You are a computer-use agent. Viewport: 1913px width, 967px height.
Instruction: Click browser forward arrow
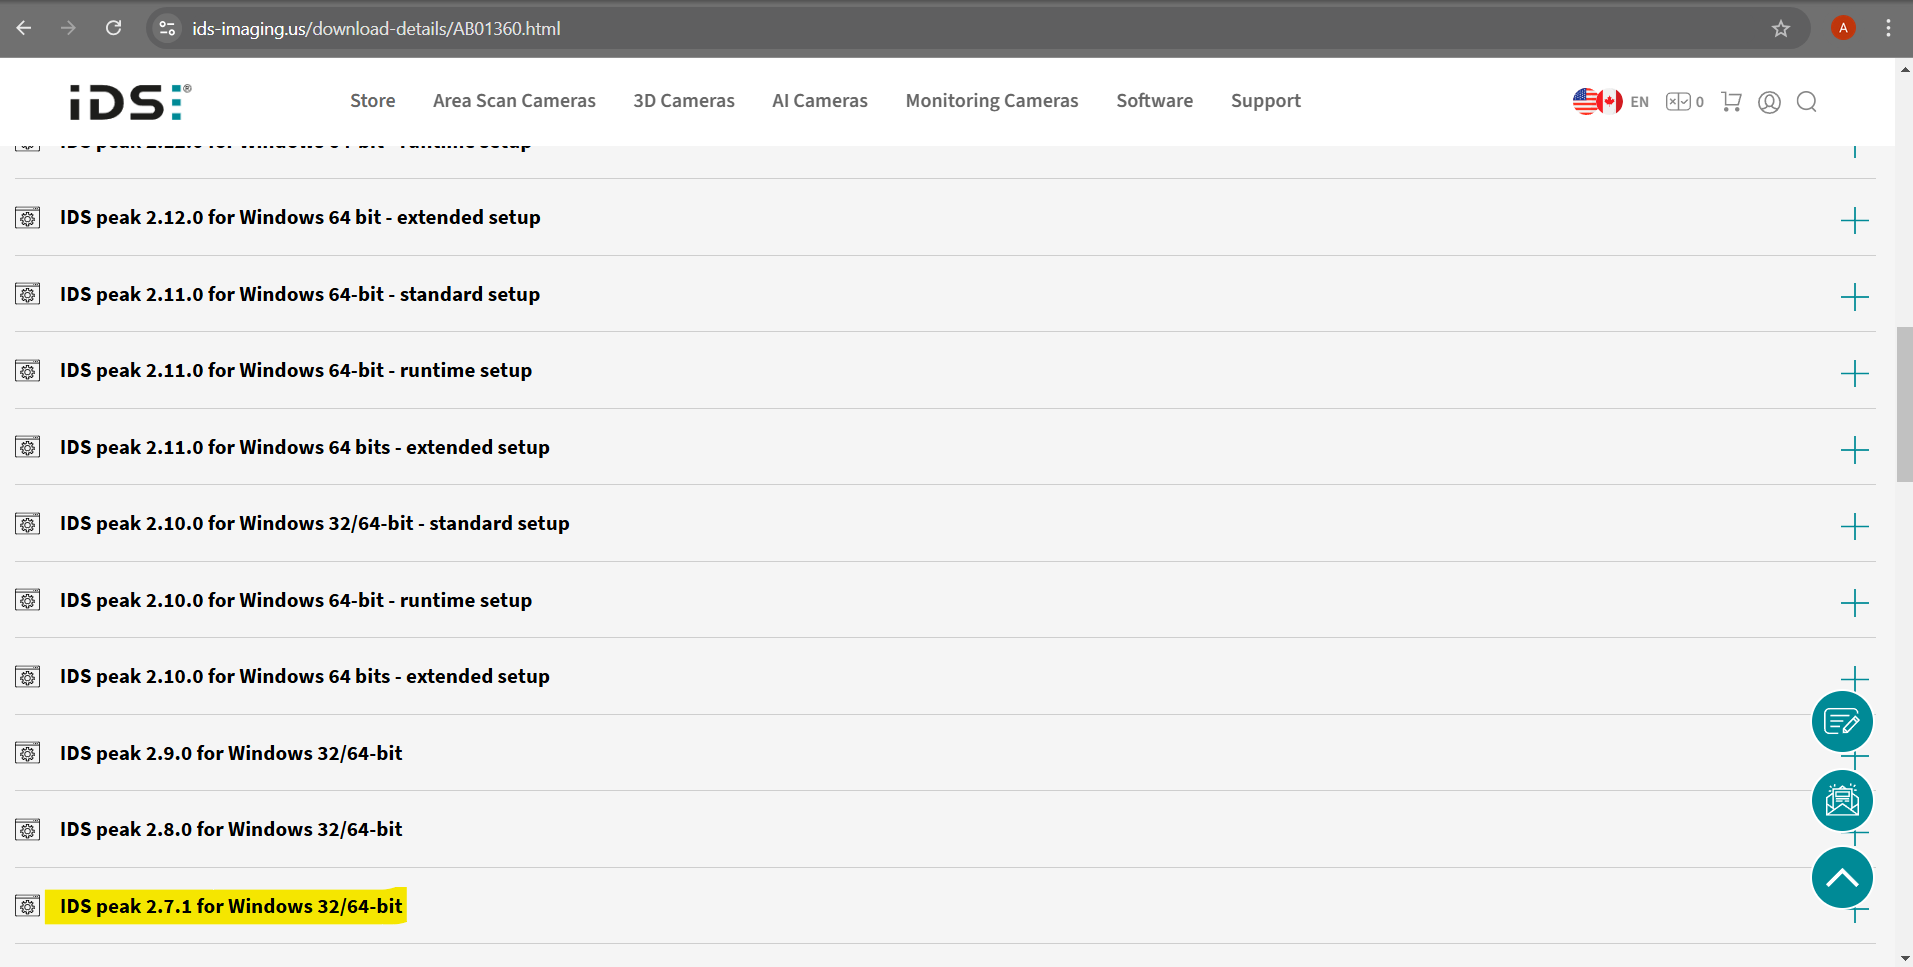(x=68, y=28)
